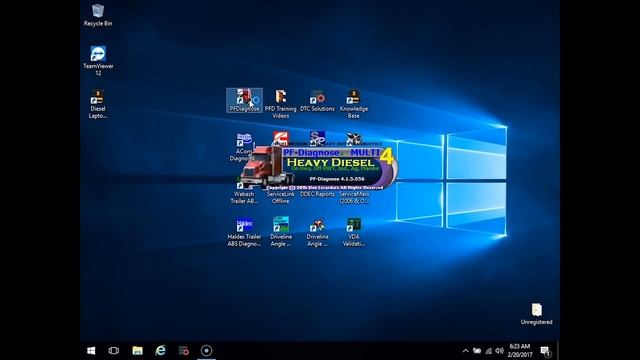Open the Knowledge Base shortcut
The height and width of the screenshot is (360, 640).
[353, 104]
